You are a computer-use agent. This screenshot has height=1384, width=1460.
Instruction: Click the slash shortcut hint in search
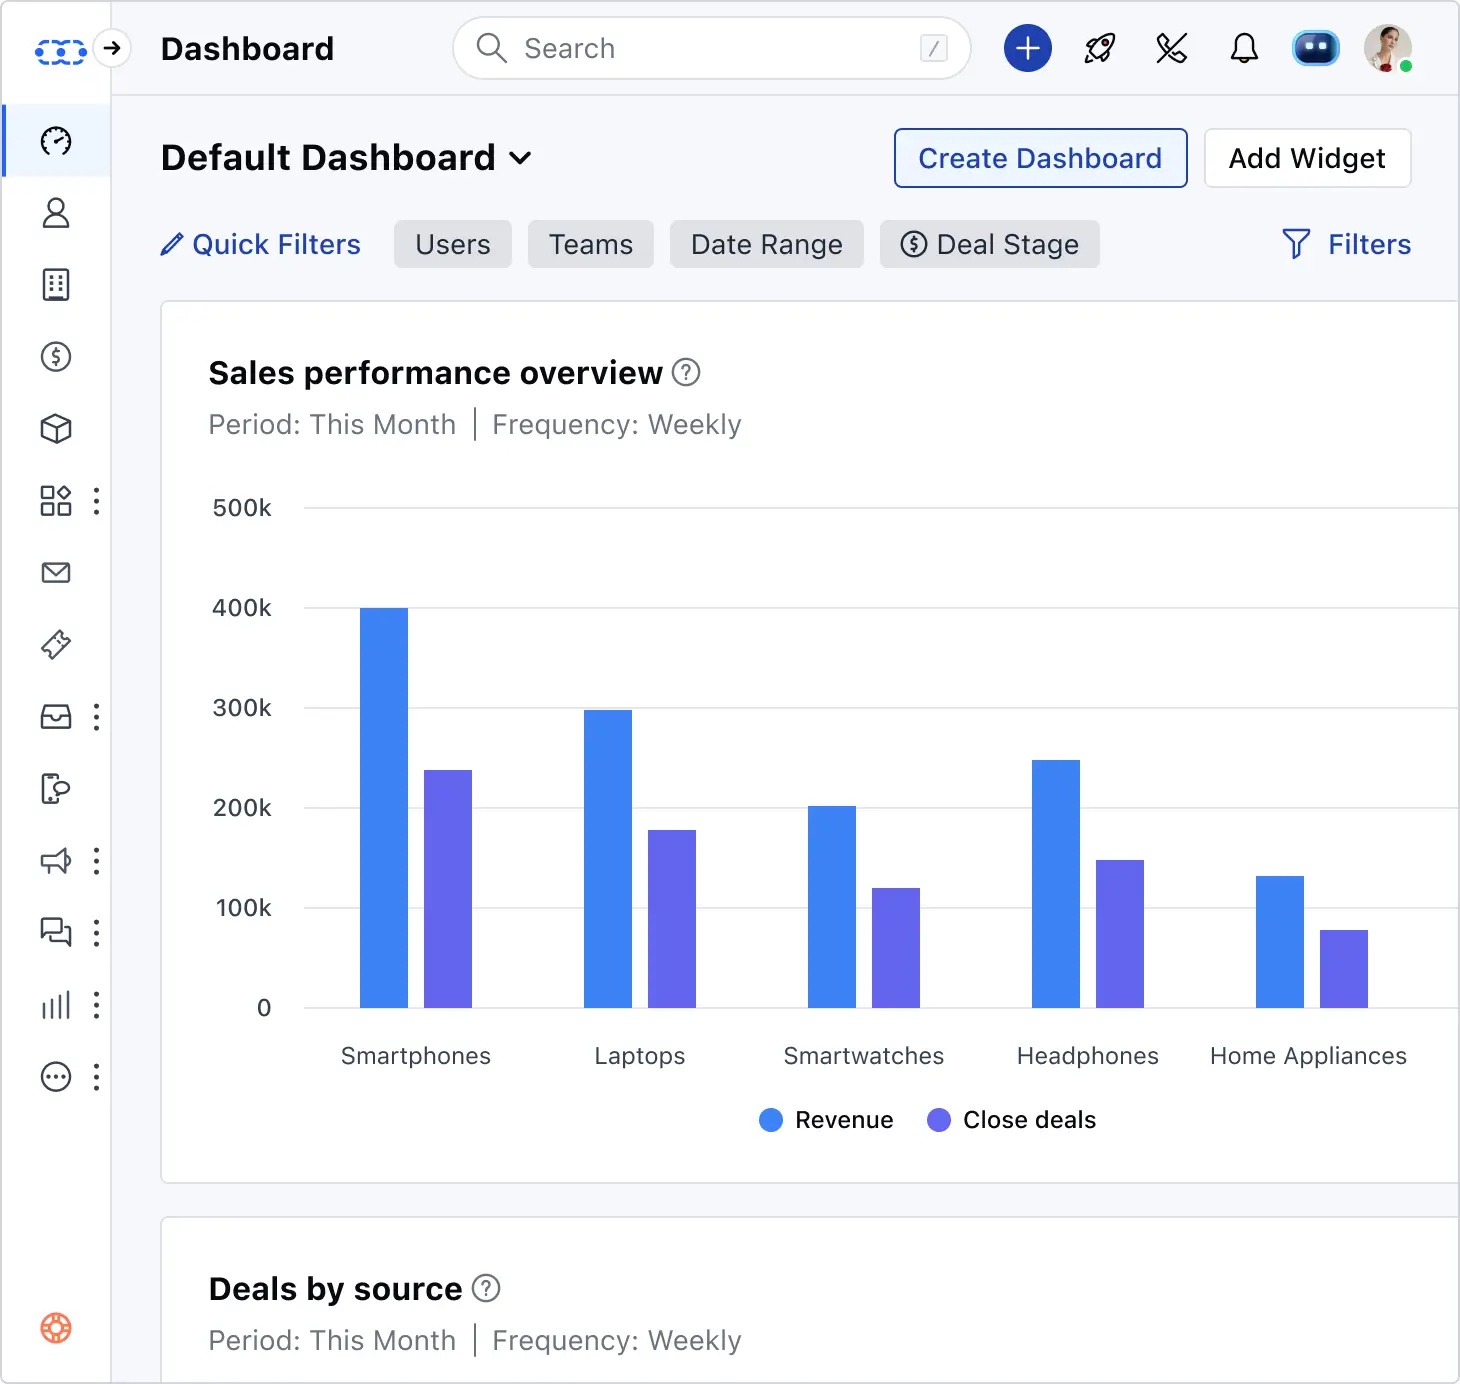pyautogui.click(x=933, y=48)
